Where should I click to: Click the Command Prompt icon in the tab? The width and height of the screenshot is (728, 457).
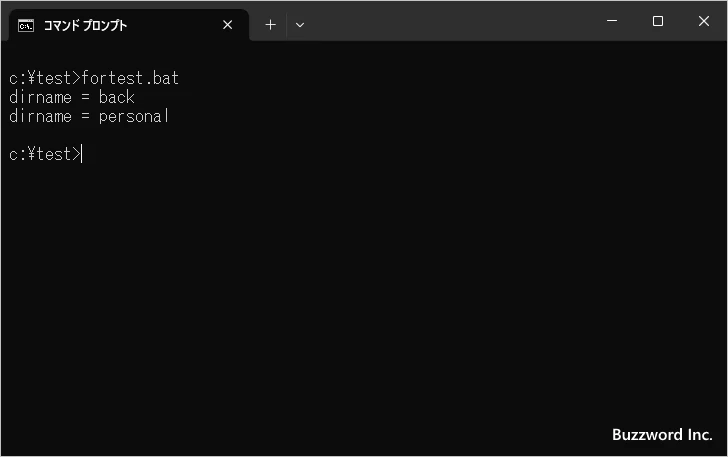[x=26, y=25]
